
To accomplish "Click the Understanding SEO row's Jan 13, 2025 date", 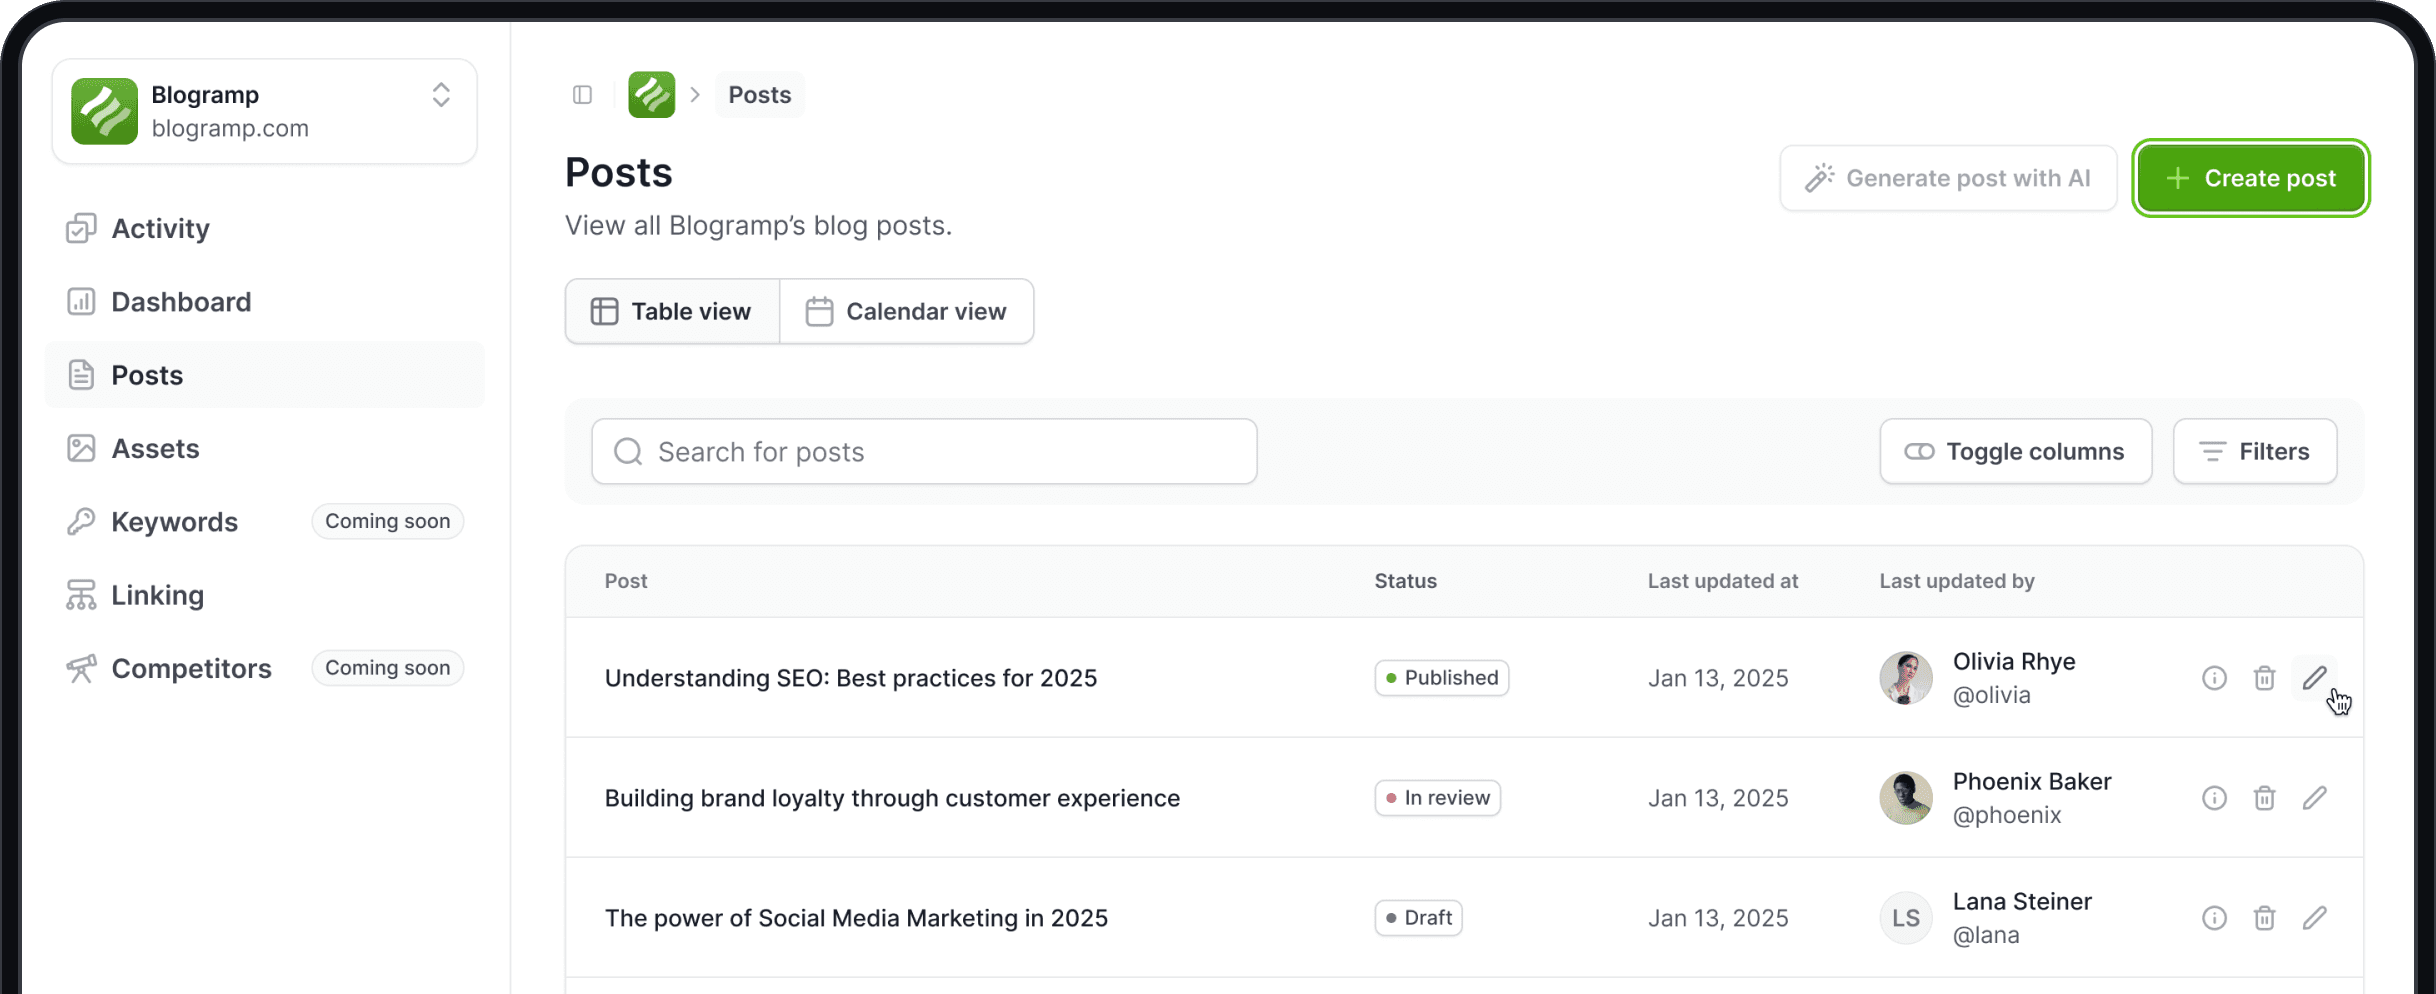I will [1718, 678].
